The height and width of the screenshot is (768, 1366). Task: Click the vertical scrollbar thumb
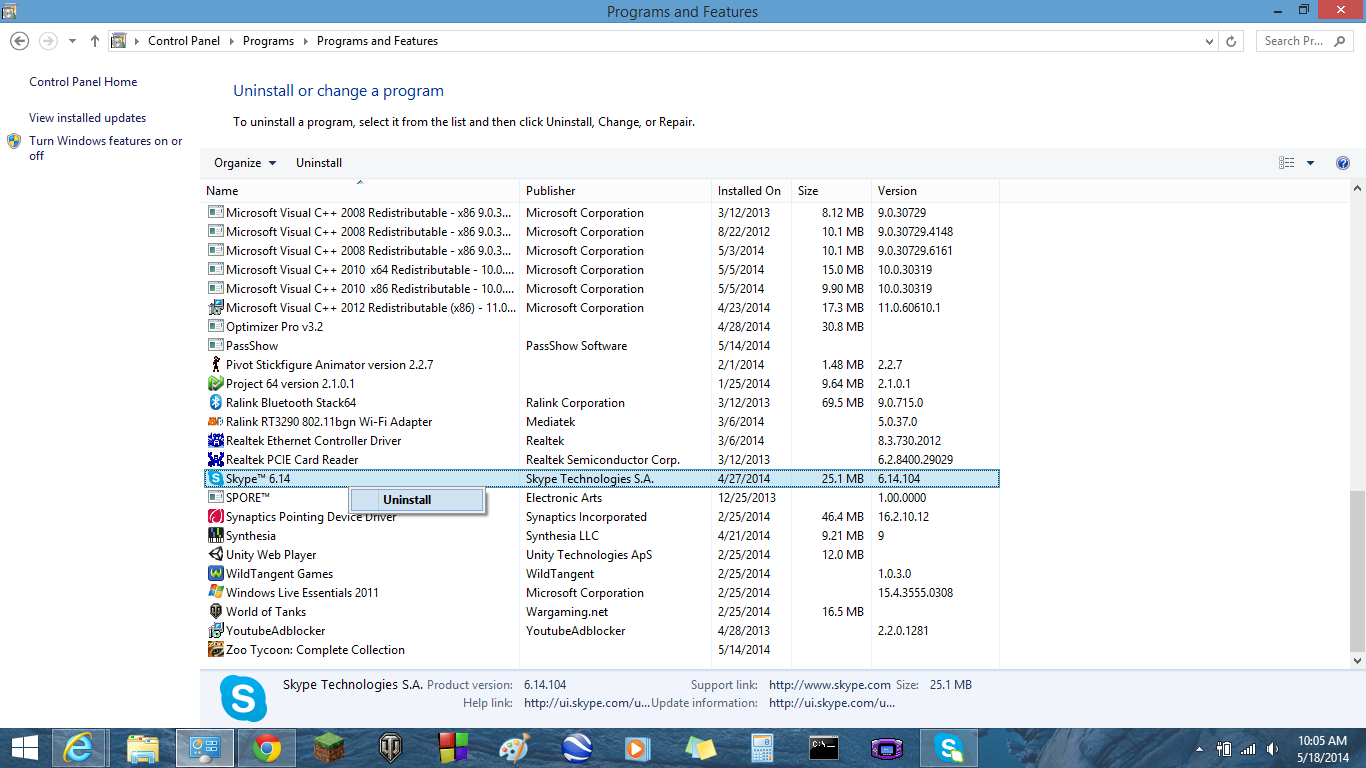(x=1357, y=570)
